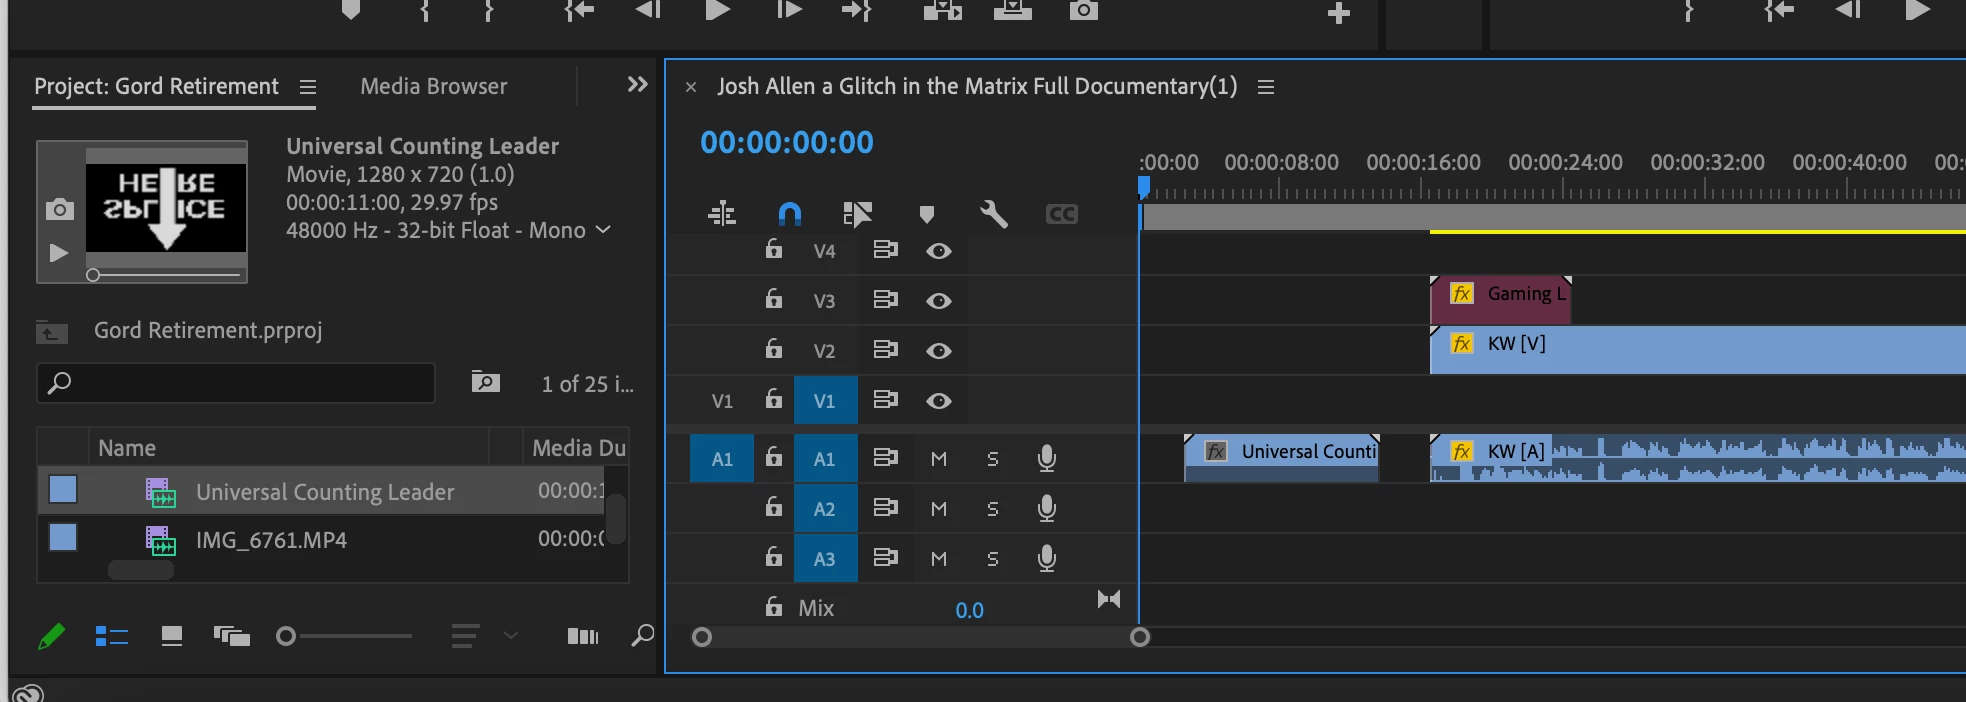Viewport: 1966px width, 702px height.
Task: Open sequence panel menu beside title
Action: [x=1265, y=87]
